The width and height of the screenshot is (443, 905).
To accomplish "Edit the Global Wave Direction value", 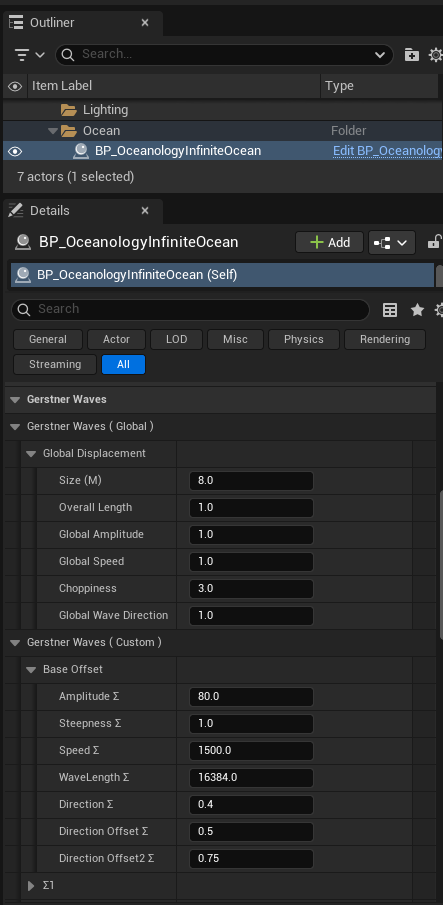I will pyautogui.click(x=251, y=616).
